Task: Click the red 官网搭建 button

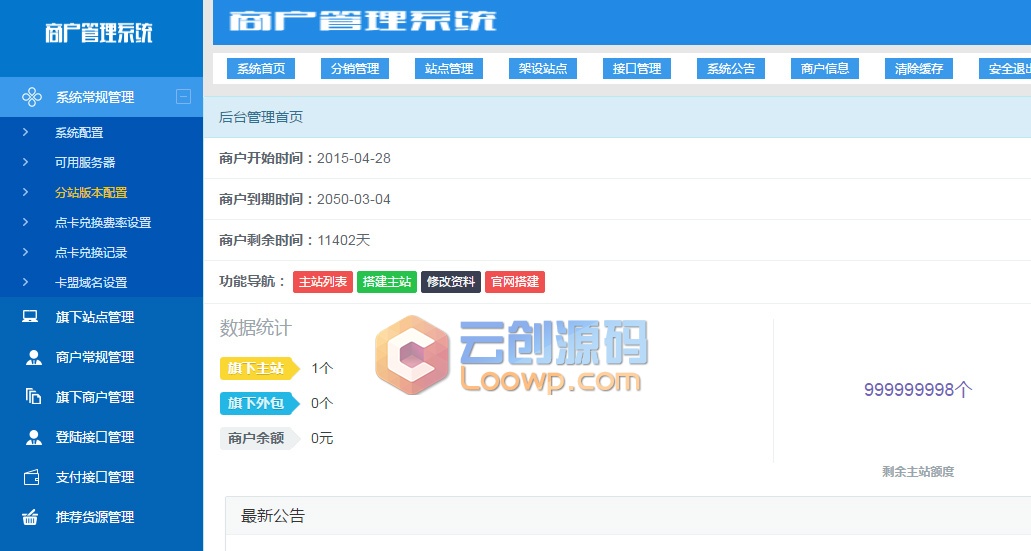Action: pyautogui.click(x=515, y=282)
